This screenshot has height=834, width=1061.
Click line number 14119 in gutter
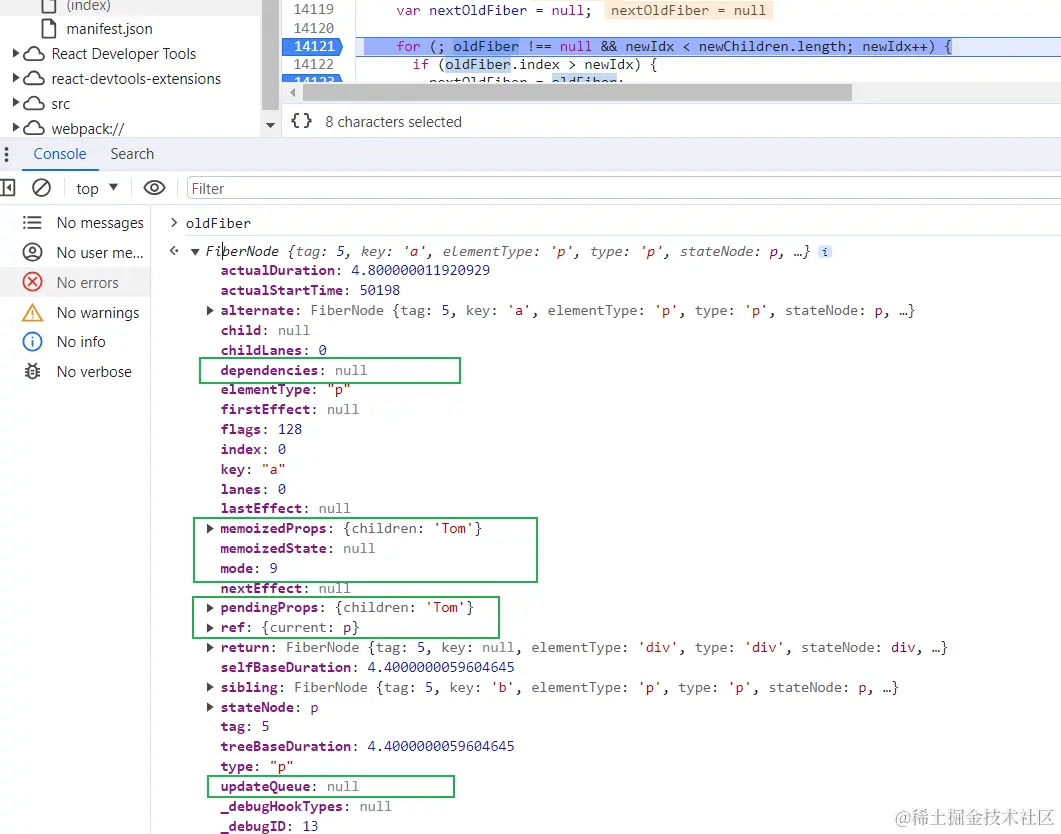coord(313,9)
